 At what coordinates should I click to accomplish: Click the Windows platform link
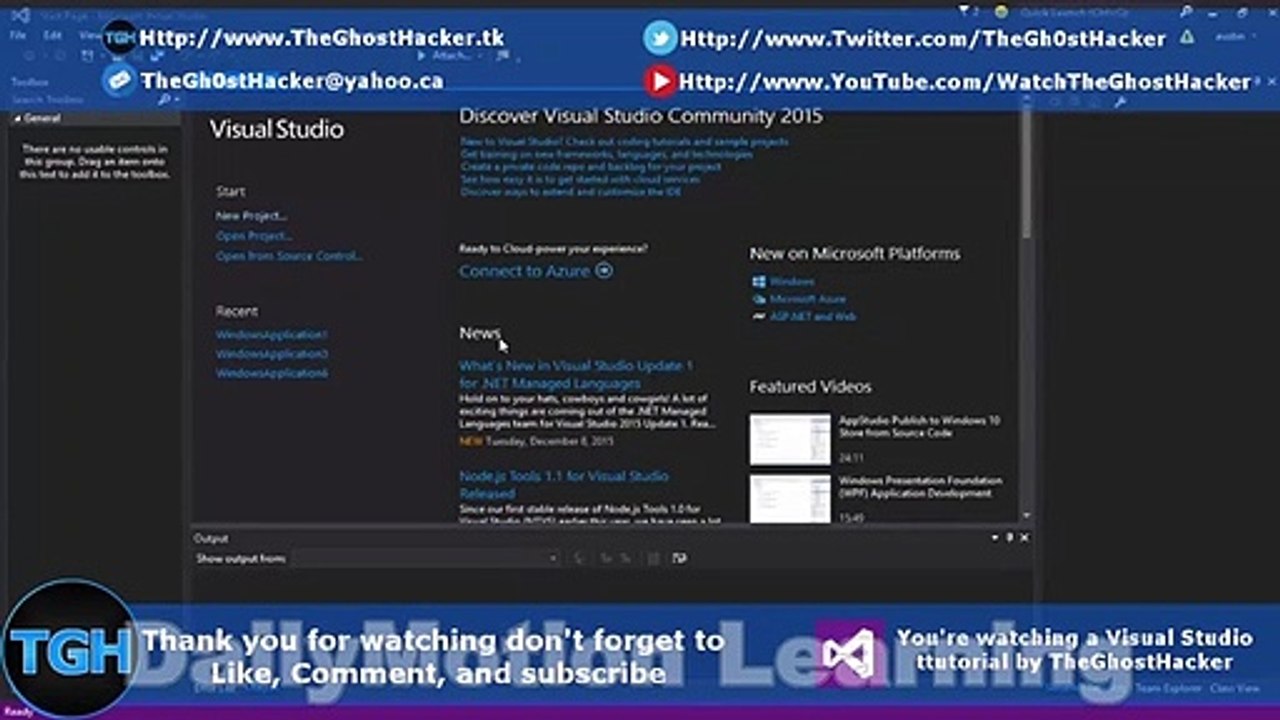[x=792, y=282]
